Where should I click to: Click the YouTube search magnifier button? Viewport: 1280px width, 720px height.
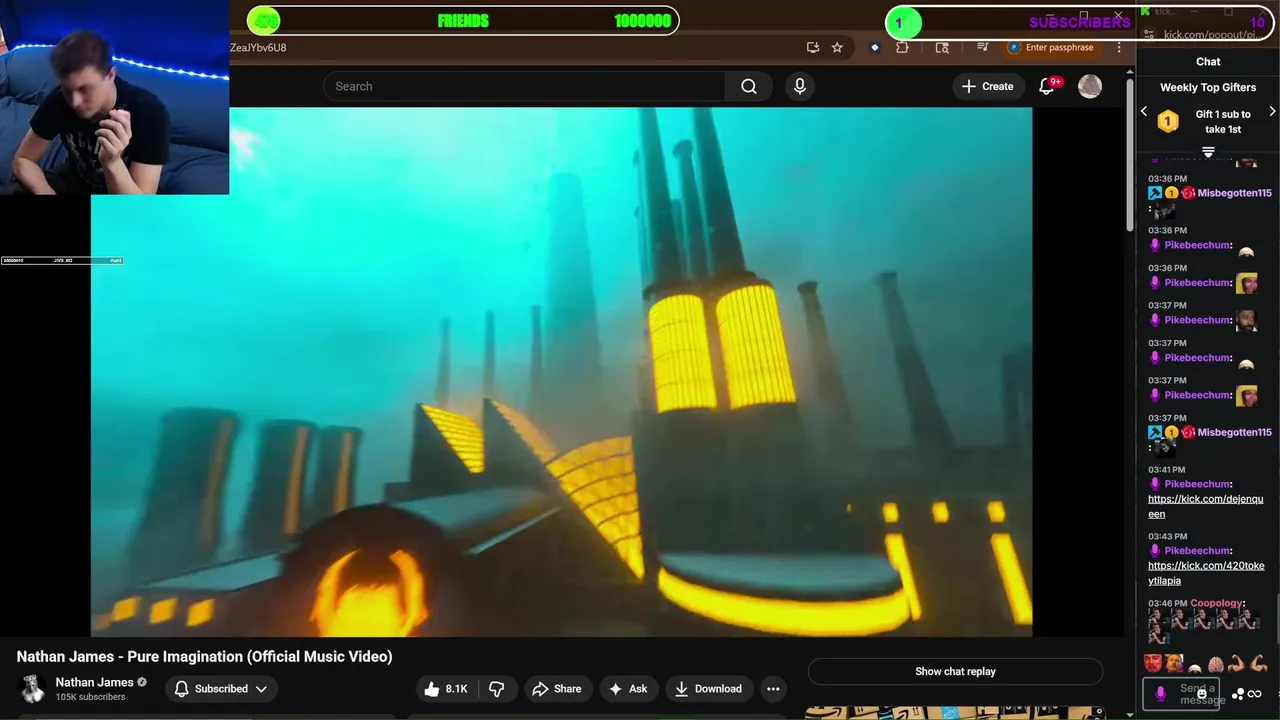748,86
